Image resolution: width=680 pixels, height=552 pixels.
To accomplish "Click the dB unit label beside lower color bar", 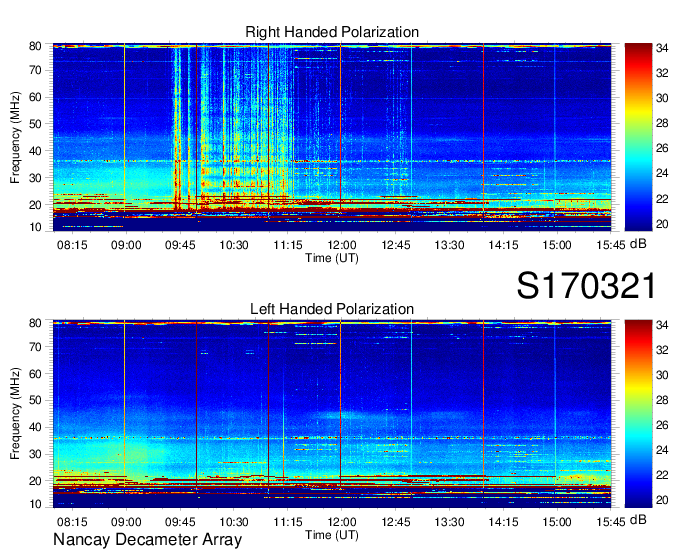I will coord(638,519).
